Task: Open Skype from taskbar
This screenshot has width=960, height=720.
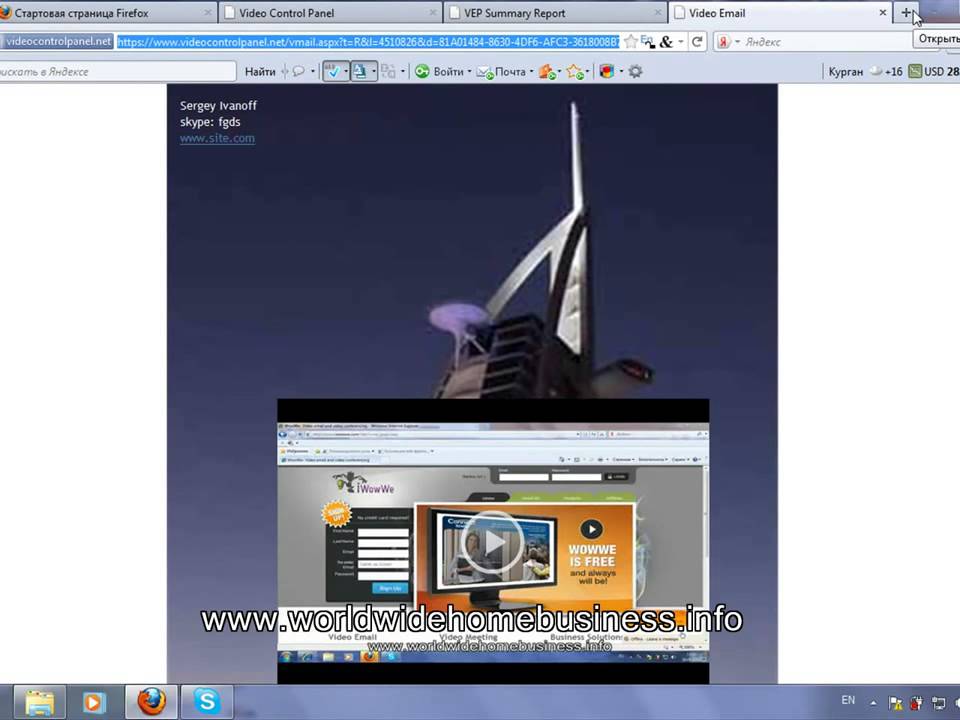Action: 207,702
